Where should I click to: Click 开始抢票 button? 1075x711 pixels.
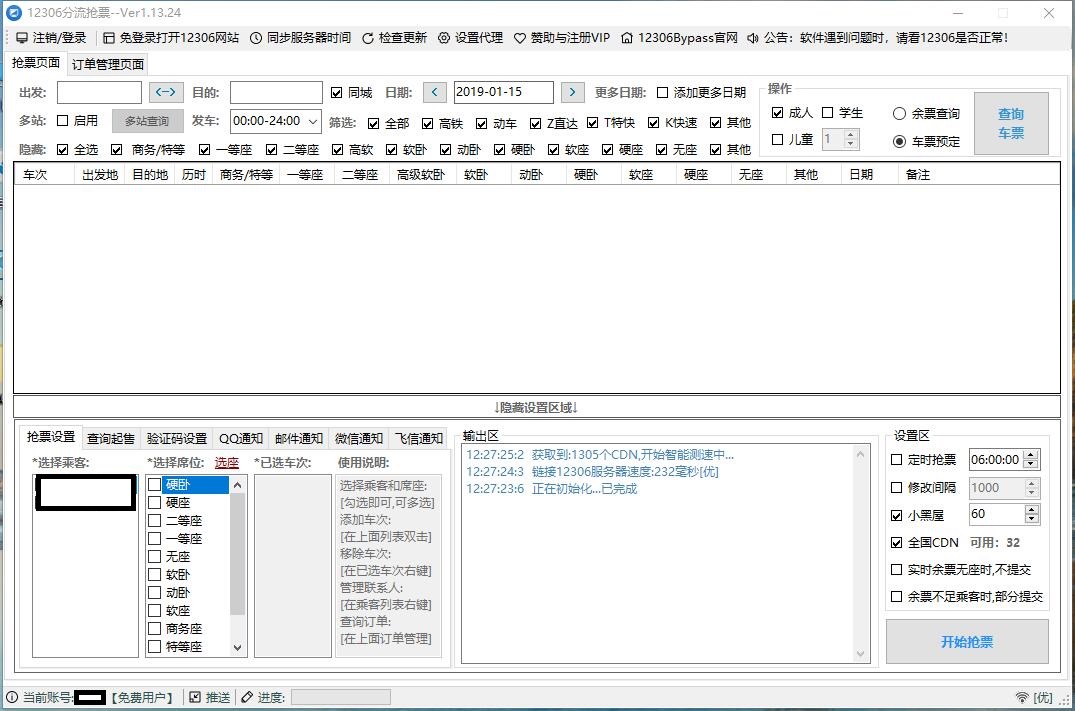click(x=967, y=642)
